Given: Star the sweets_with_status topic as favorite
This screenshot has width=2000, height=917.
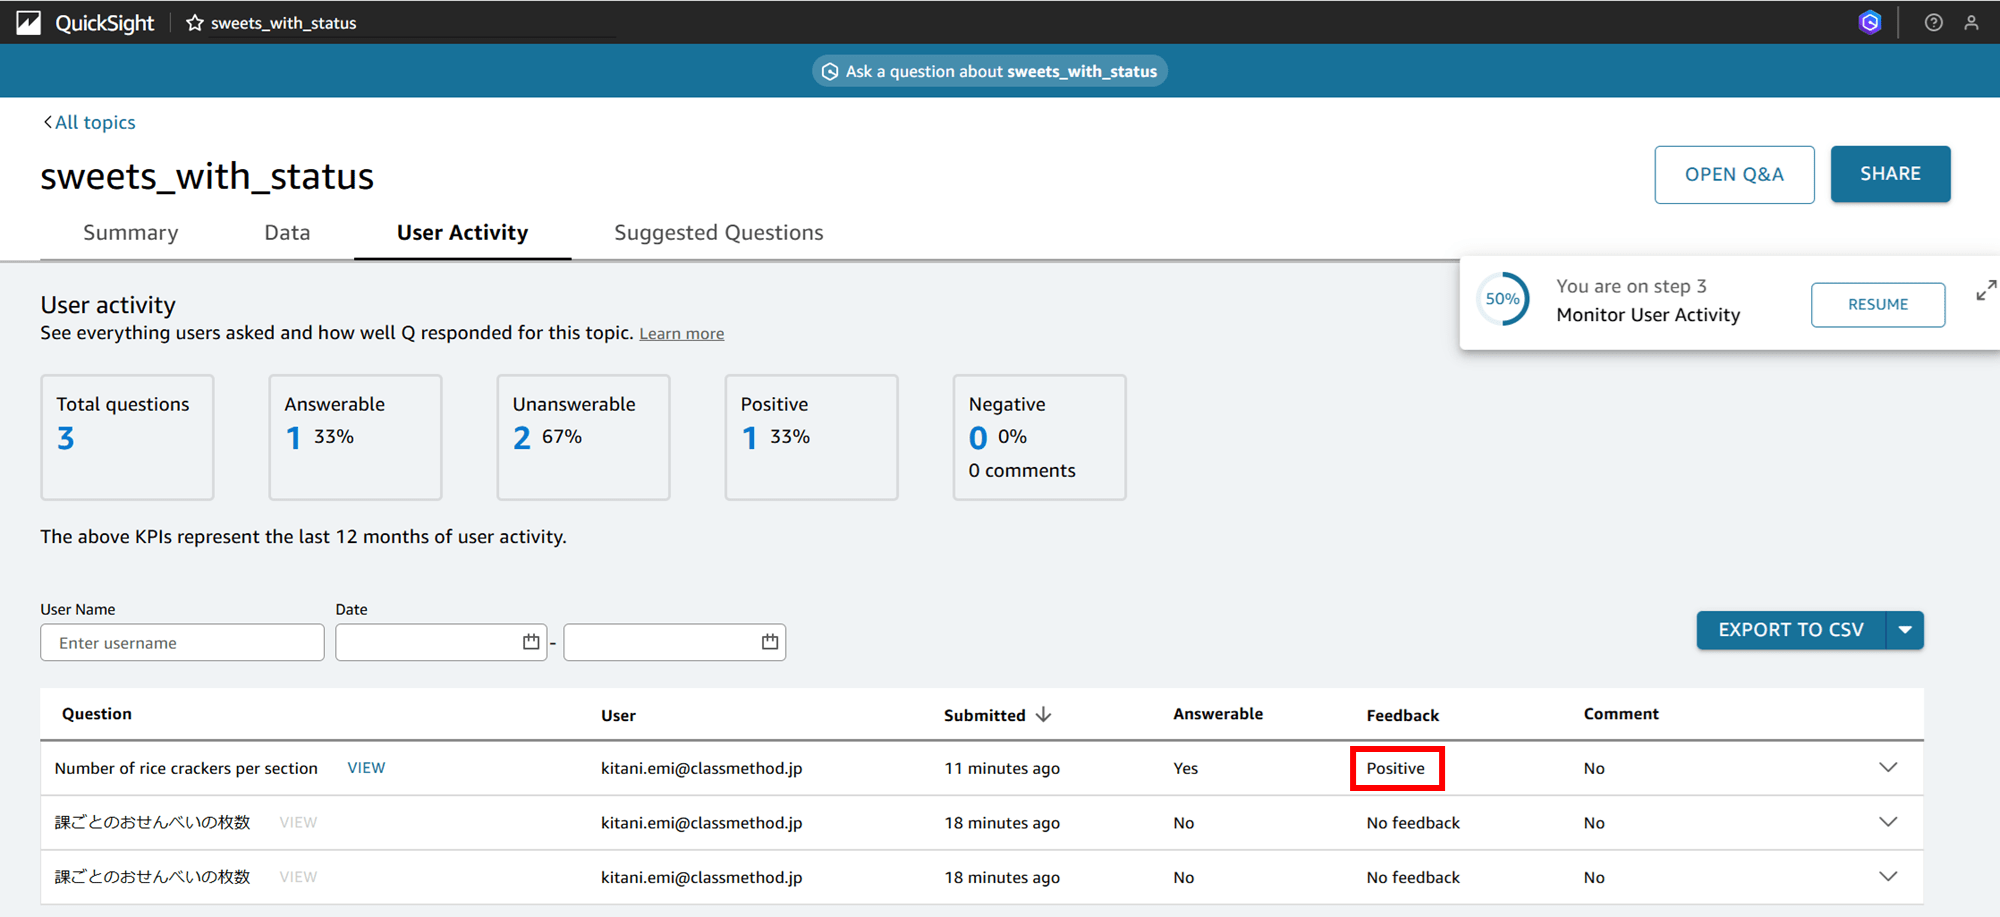Looking at the screenshot, I should coord(195,22).
